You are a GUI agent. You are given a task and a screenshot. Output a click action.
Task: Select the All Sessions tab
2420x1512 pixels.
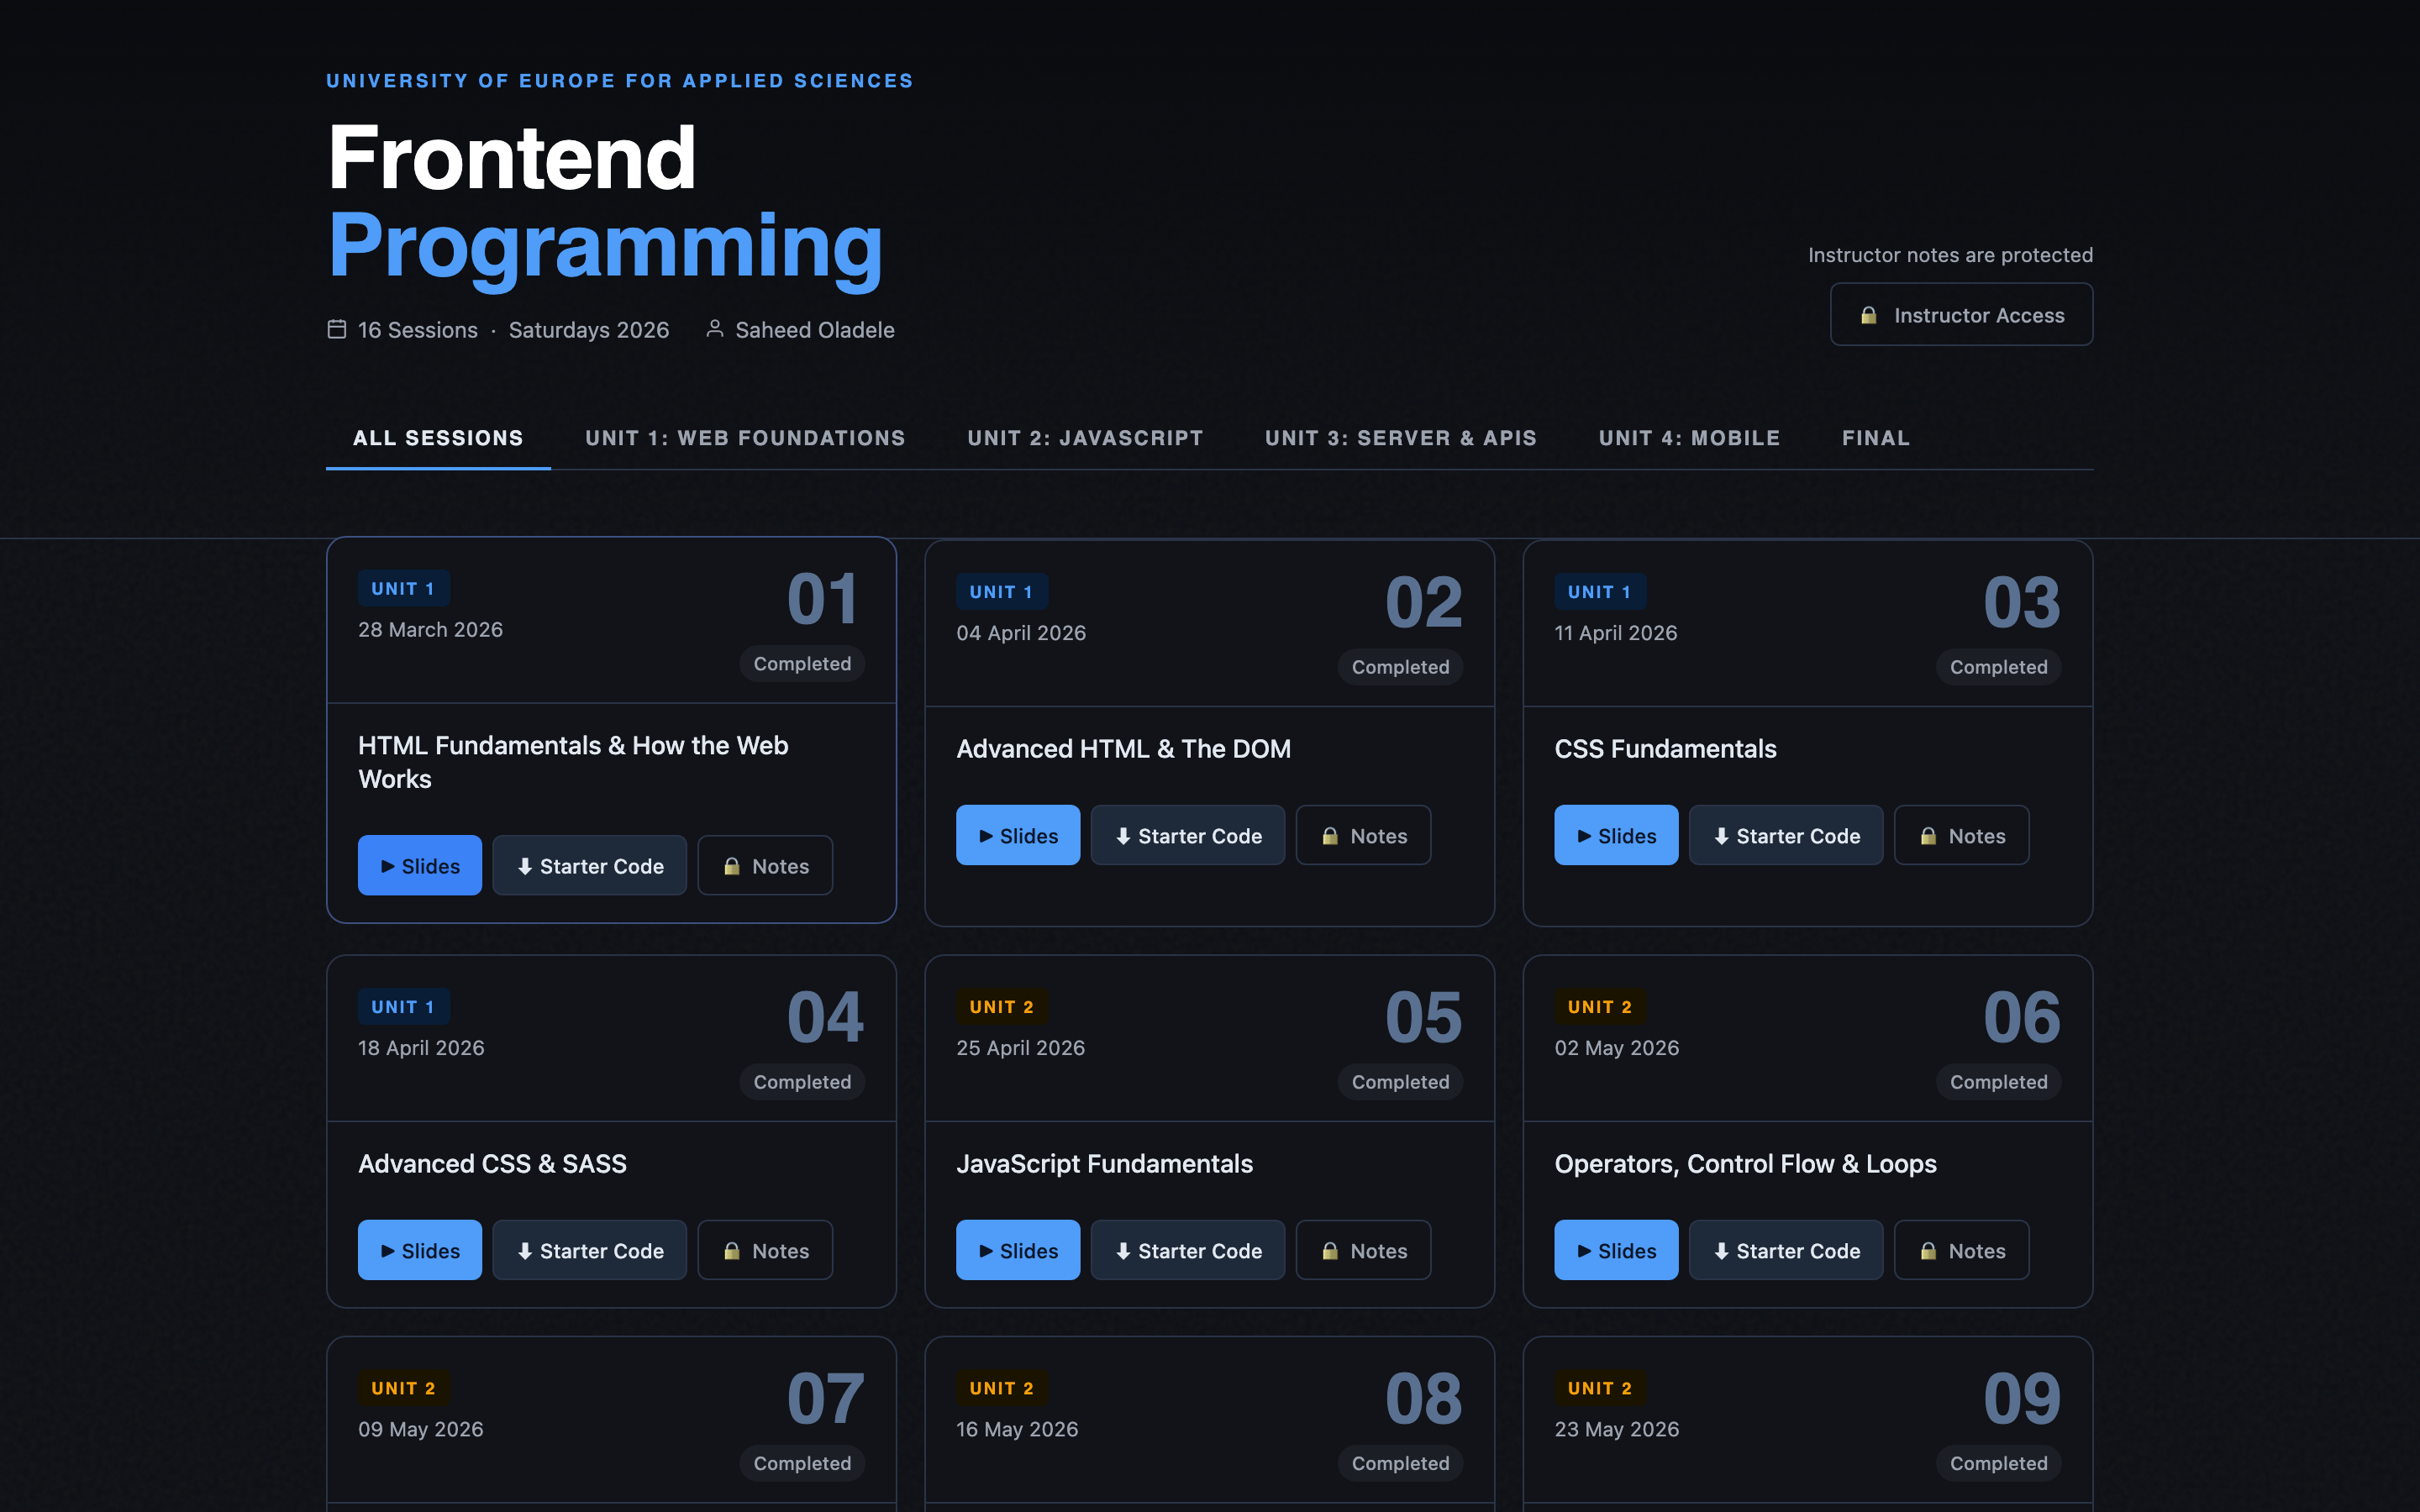tap(438, 438)
